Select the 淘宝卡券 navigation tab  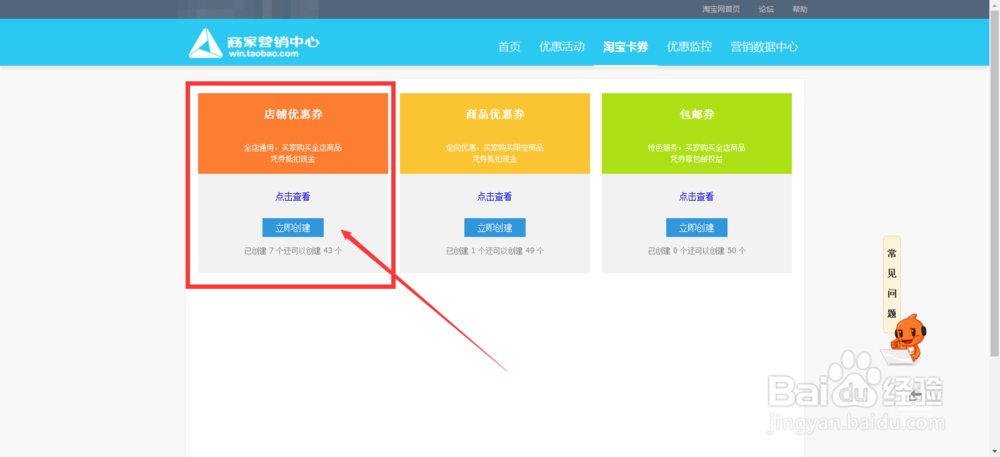[x=626, y=47]
